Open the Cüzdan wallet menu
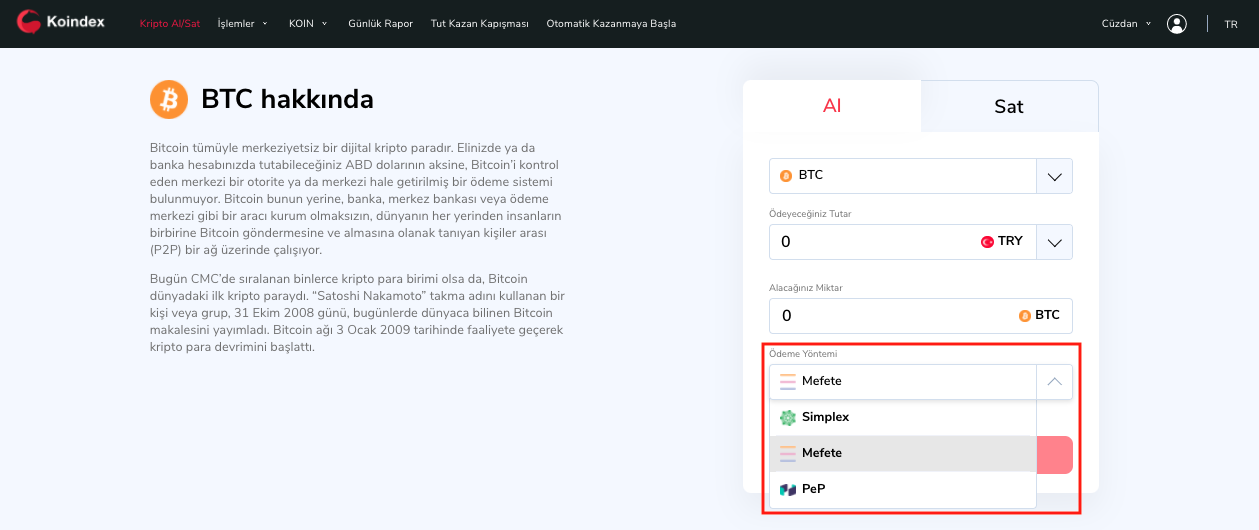The width and height of the screenshot is (1259, 530). (1126, 24)
